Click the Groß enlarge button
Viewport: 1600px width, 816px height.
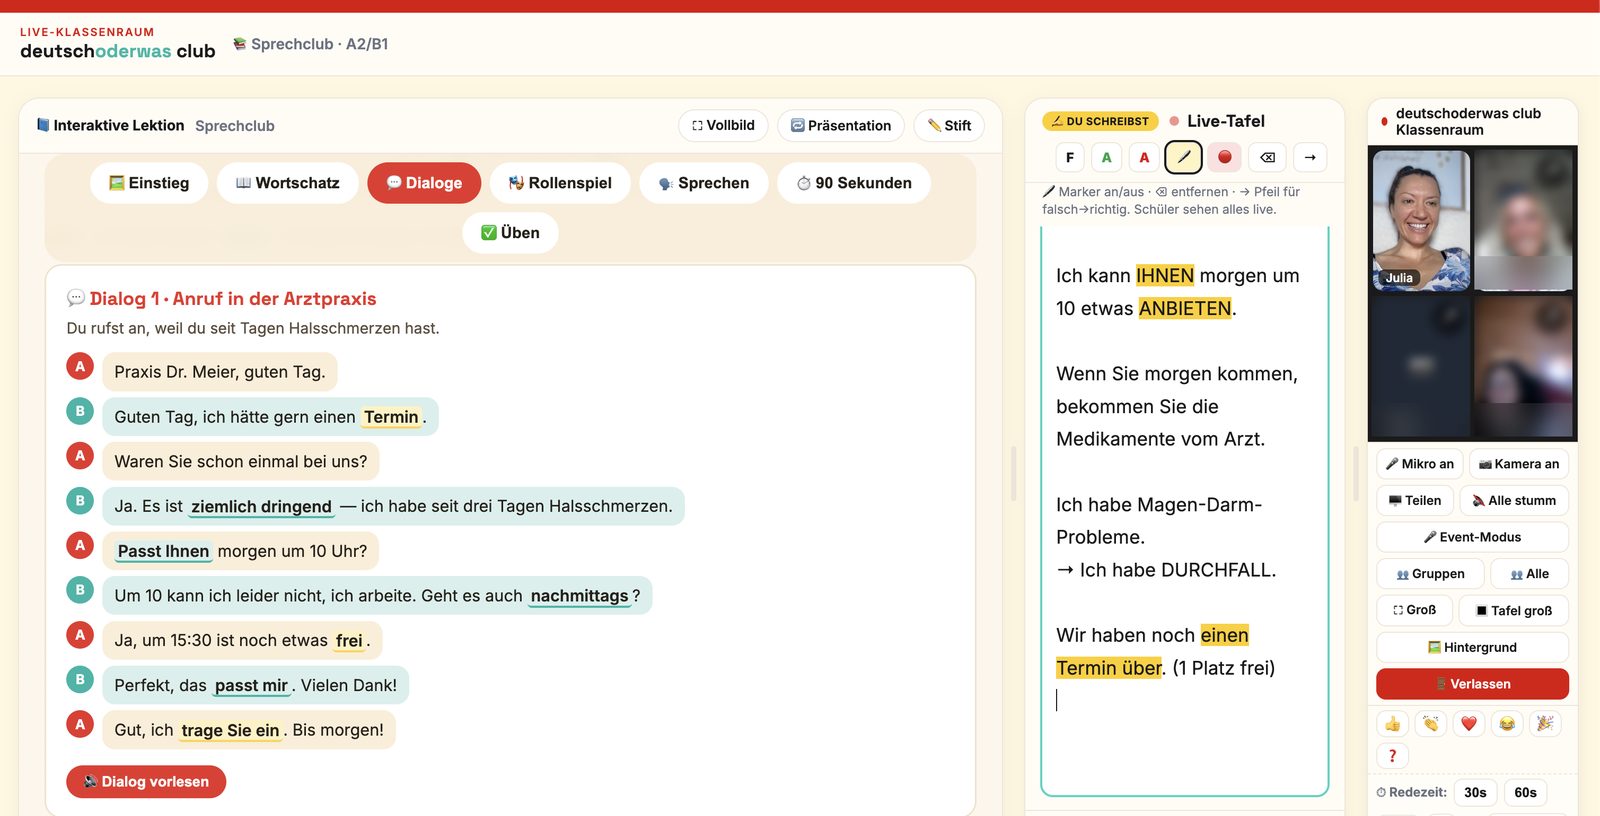(1414, 610)
